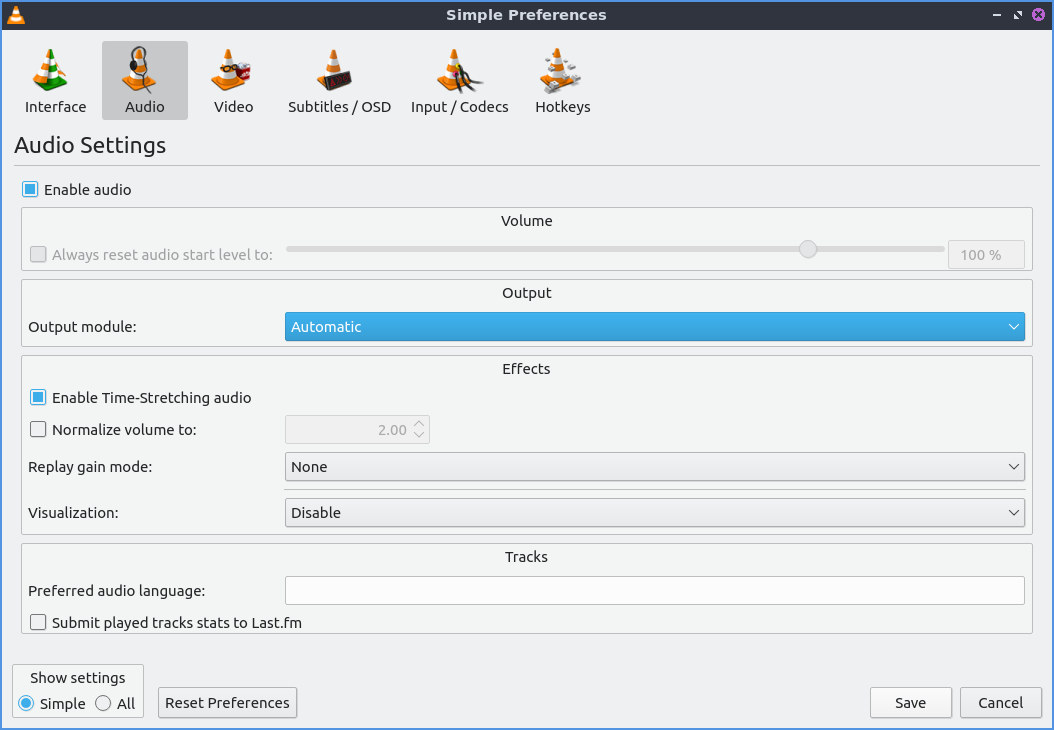Expand the Output module dropdown
The width and height of the screenshot is (1054, 730).
[x=654, y=327]
